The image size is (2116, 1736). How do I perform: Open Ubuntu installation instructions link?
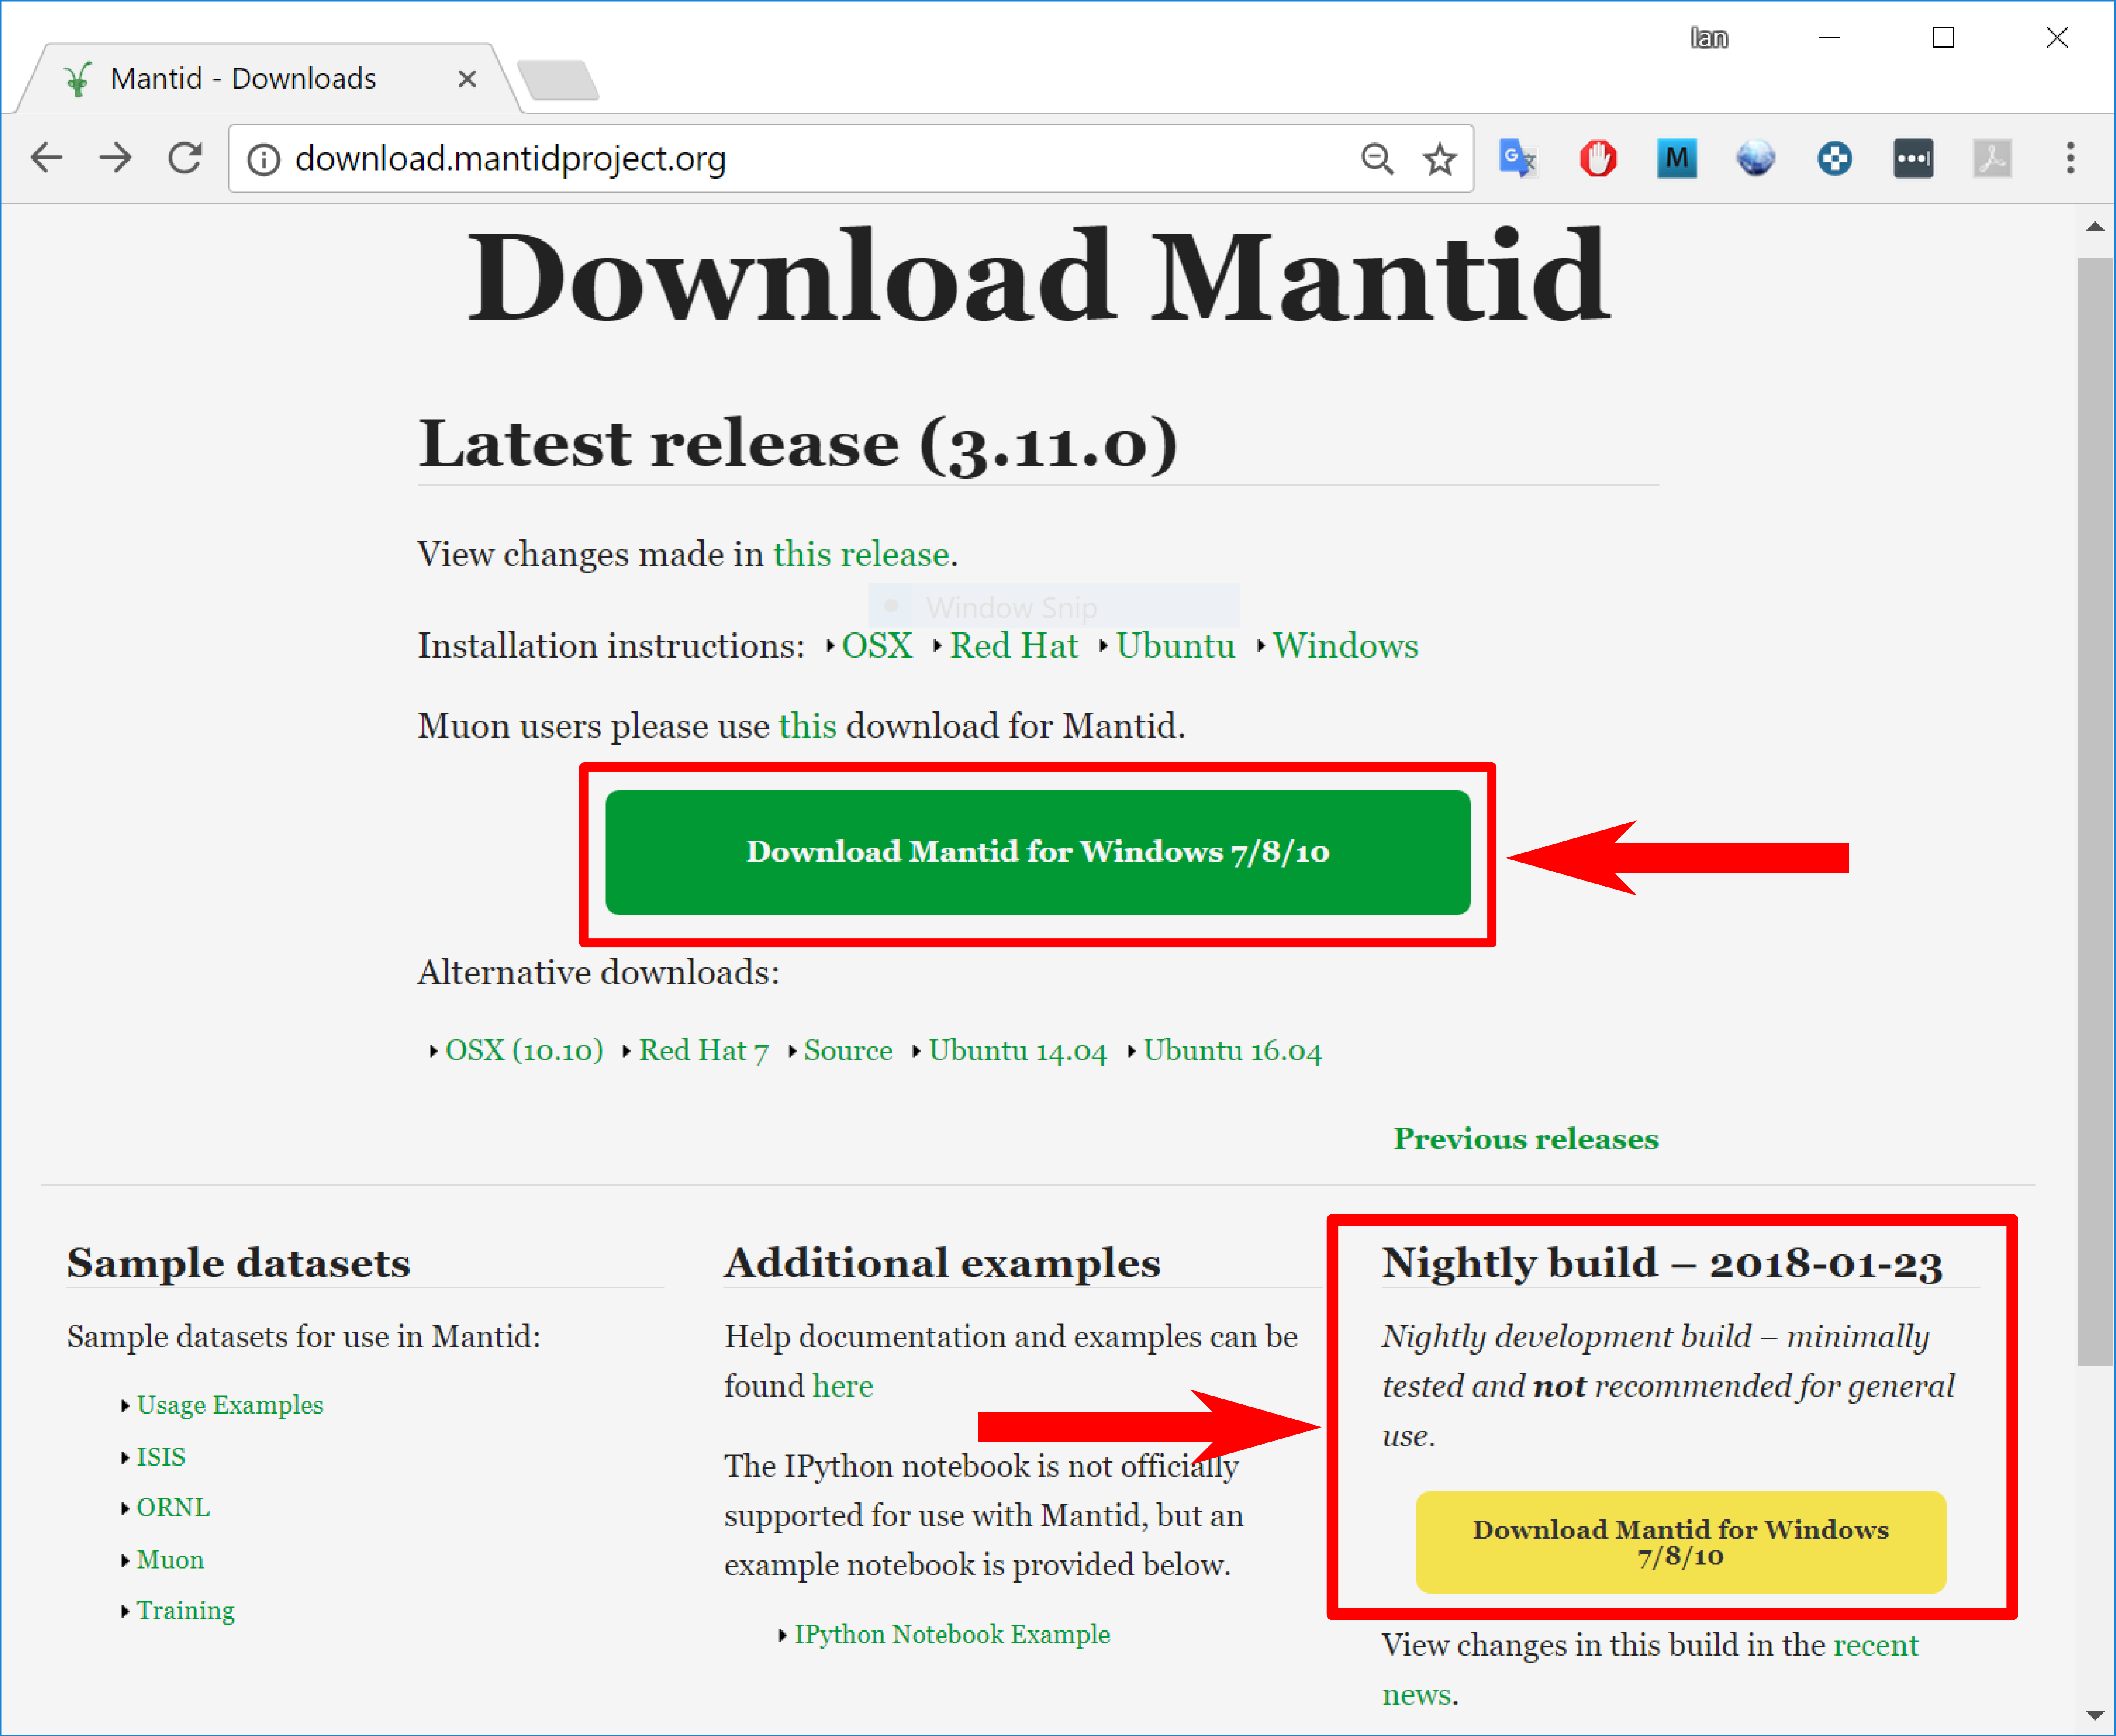click(x=1175, y=646)
